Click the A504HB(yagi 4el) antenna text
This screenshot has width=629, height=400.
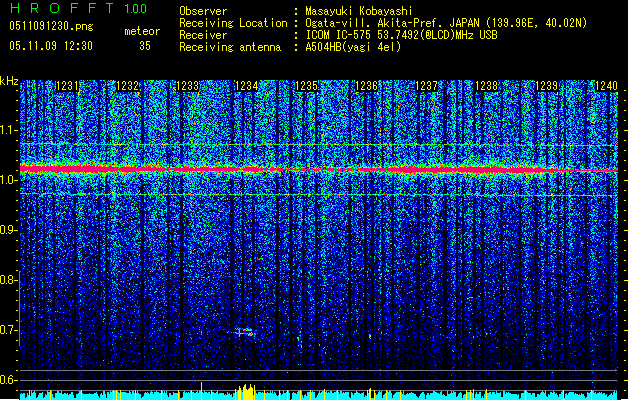click(x=353, y=47)
